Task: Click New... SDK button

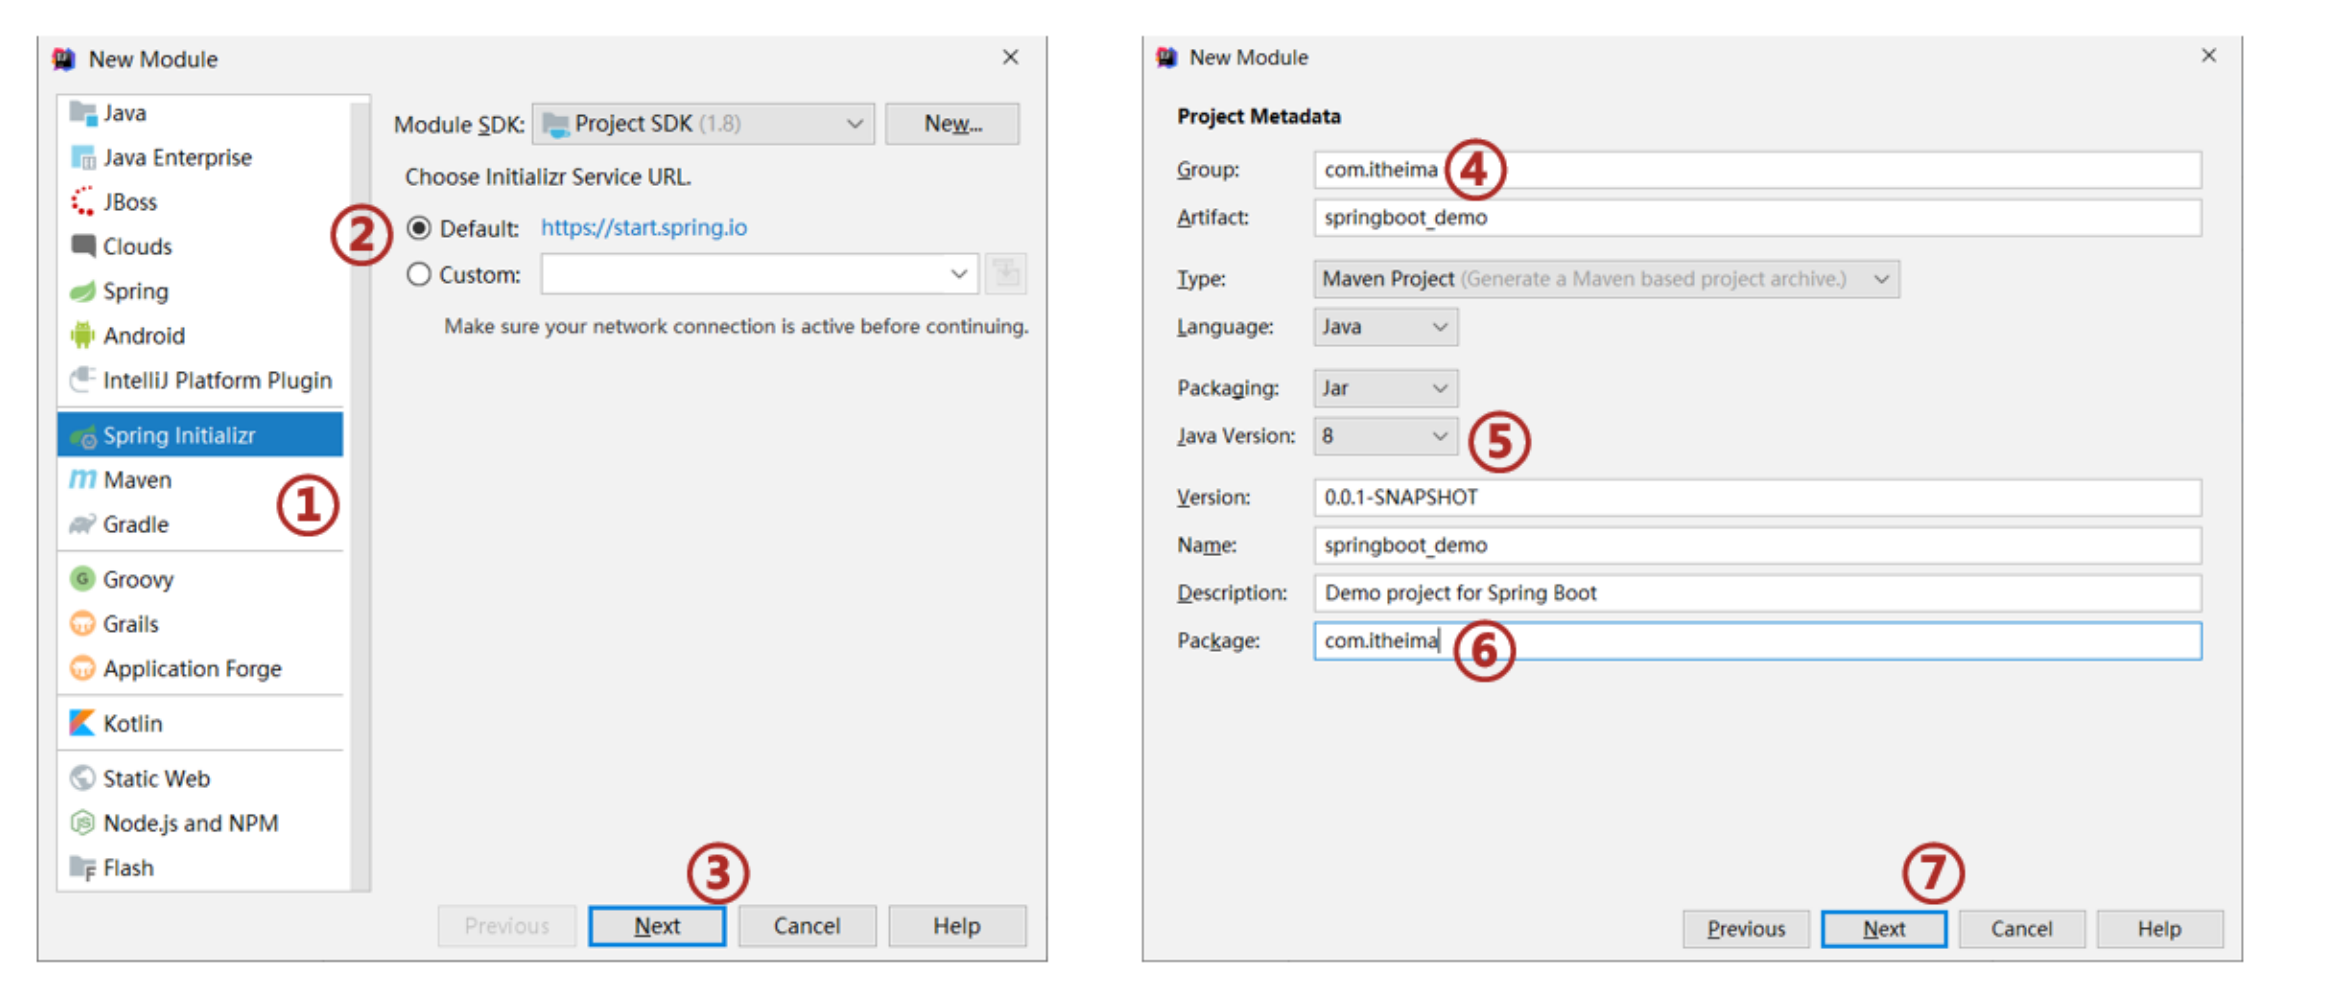Action: [952, 124]
